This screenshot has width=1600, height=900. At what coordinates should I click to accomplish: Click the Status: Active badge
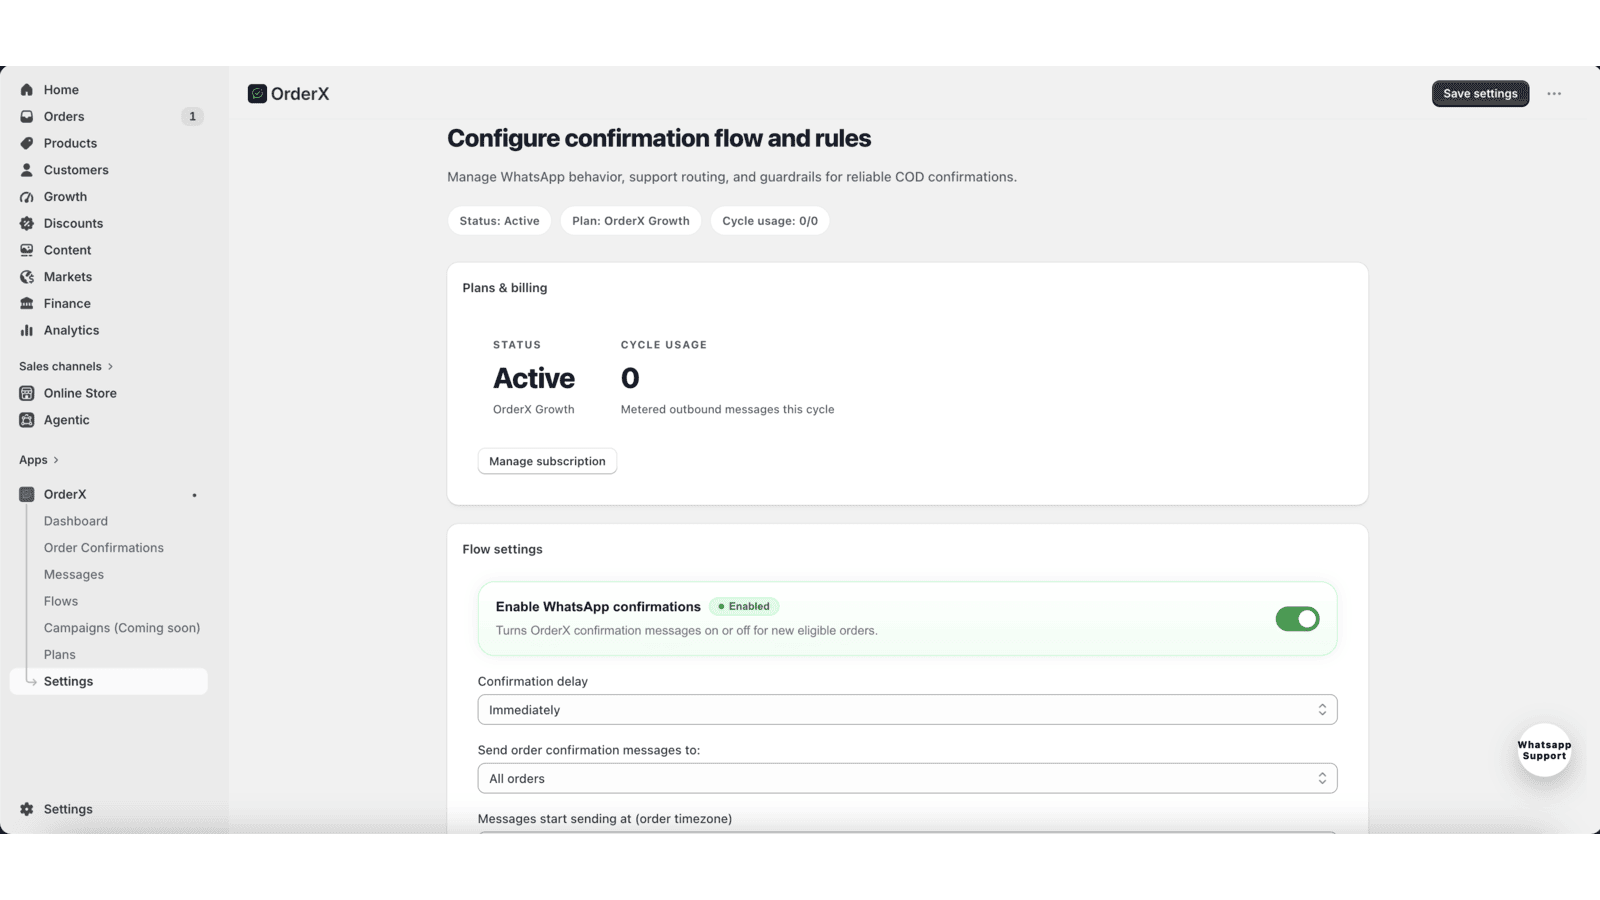pyautogui.click(x=499, y=221)
